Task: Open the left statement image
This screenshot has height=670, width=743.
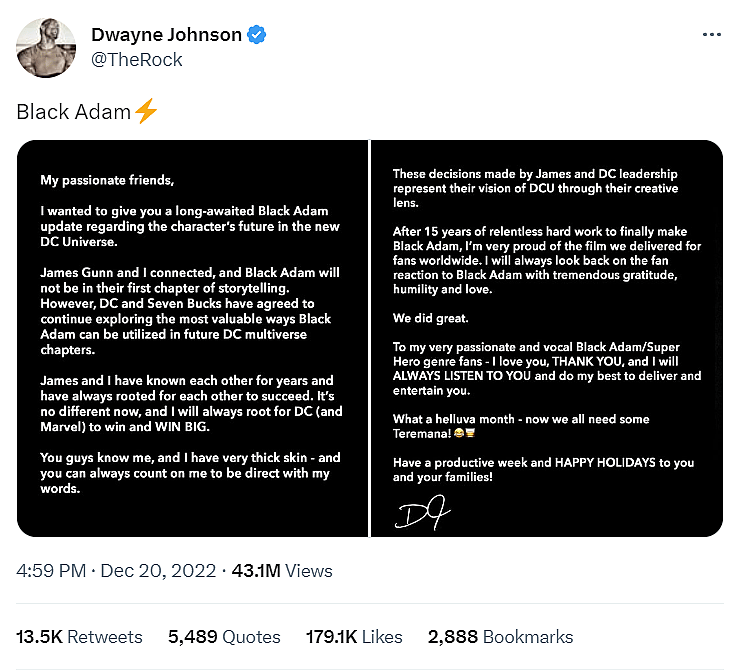Action: coord(193,338)
